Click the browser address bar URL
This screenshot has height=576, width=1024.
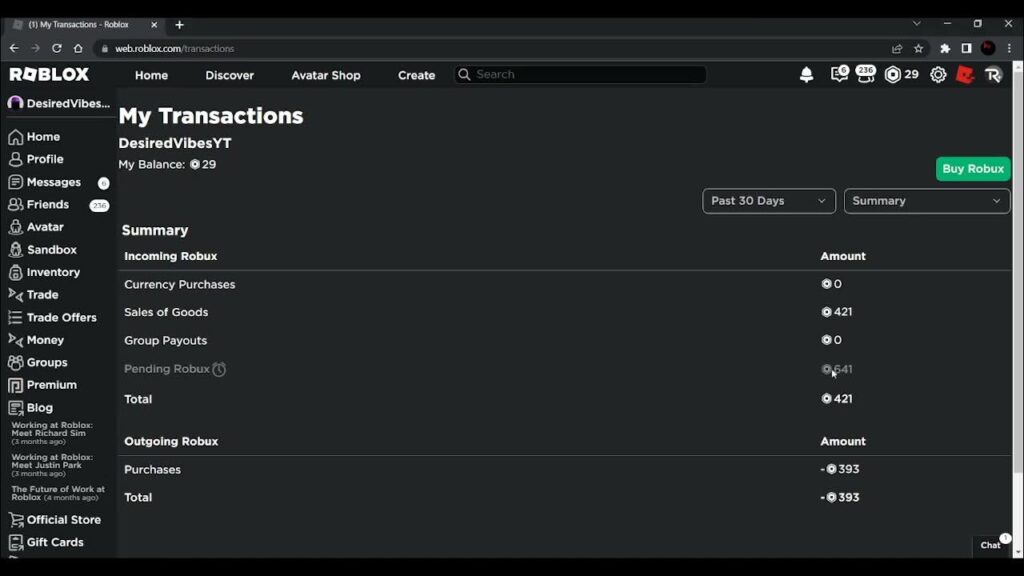(x=174, y=48)
